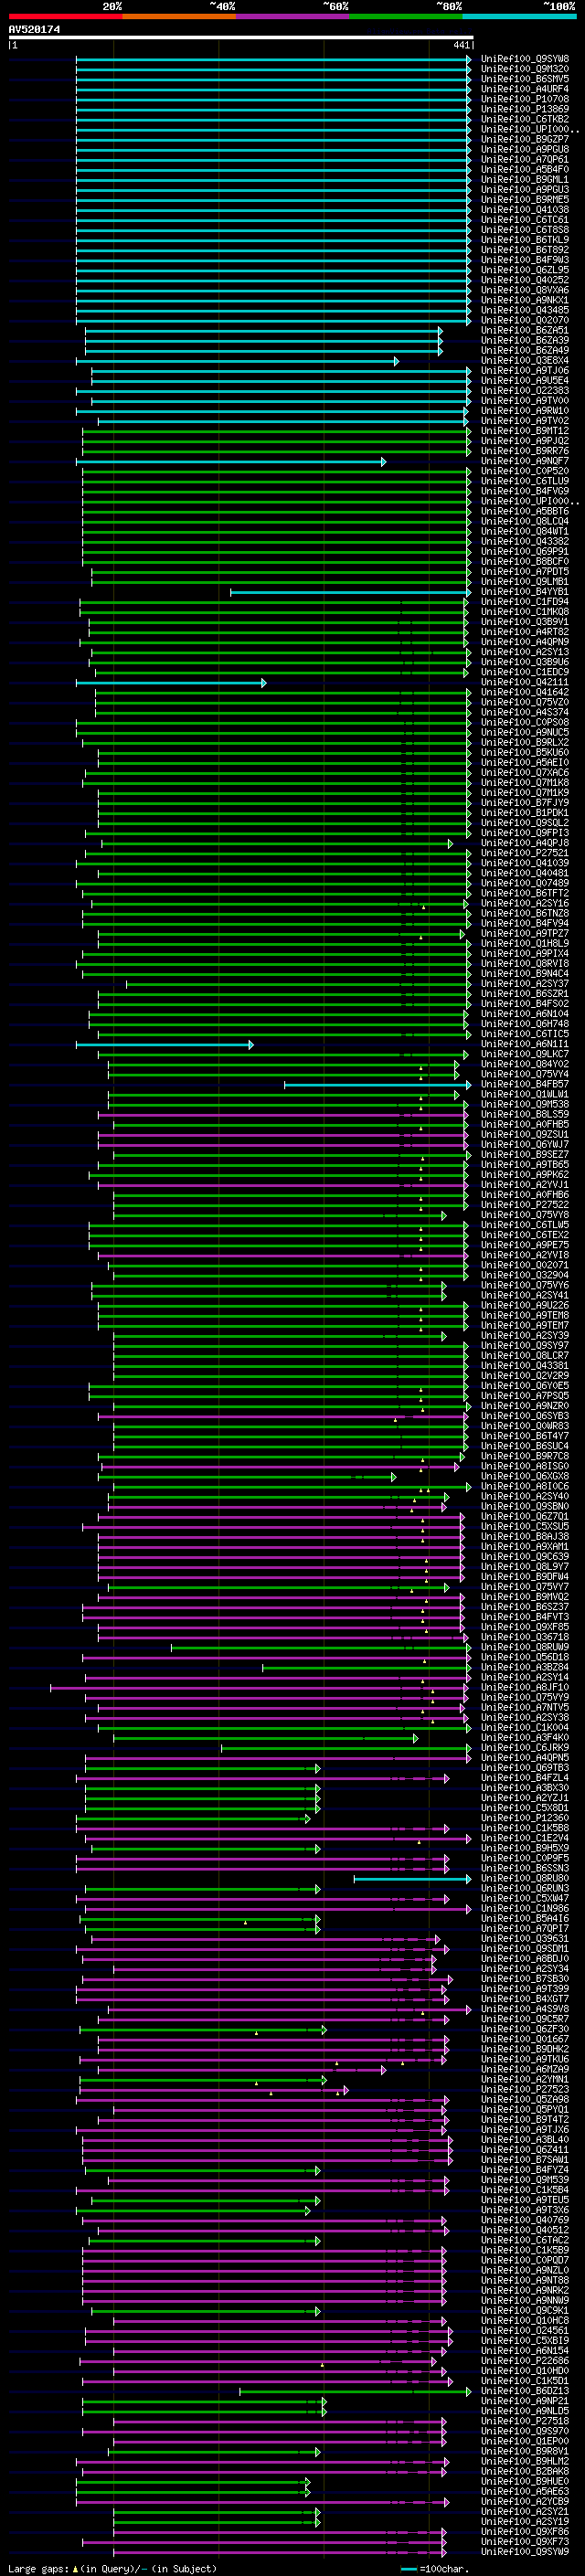The width and height of the screenshot is (585, 2576).
Task: Select the UniRef100_A3BL40 label
Action: tap(524, 2140)
